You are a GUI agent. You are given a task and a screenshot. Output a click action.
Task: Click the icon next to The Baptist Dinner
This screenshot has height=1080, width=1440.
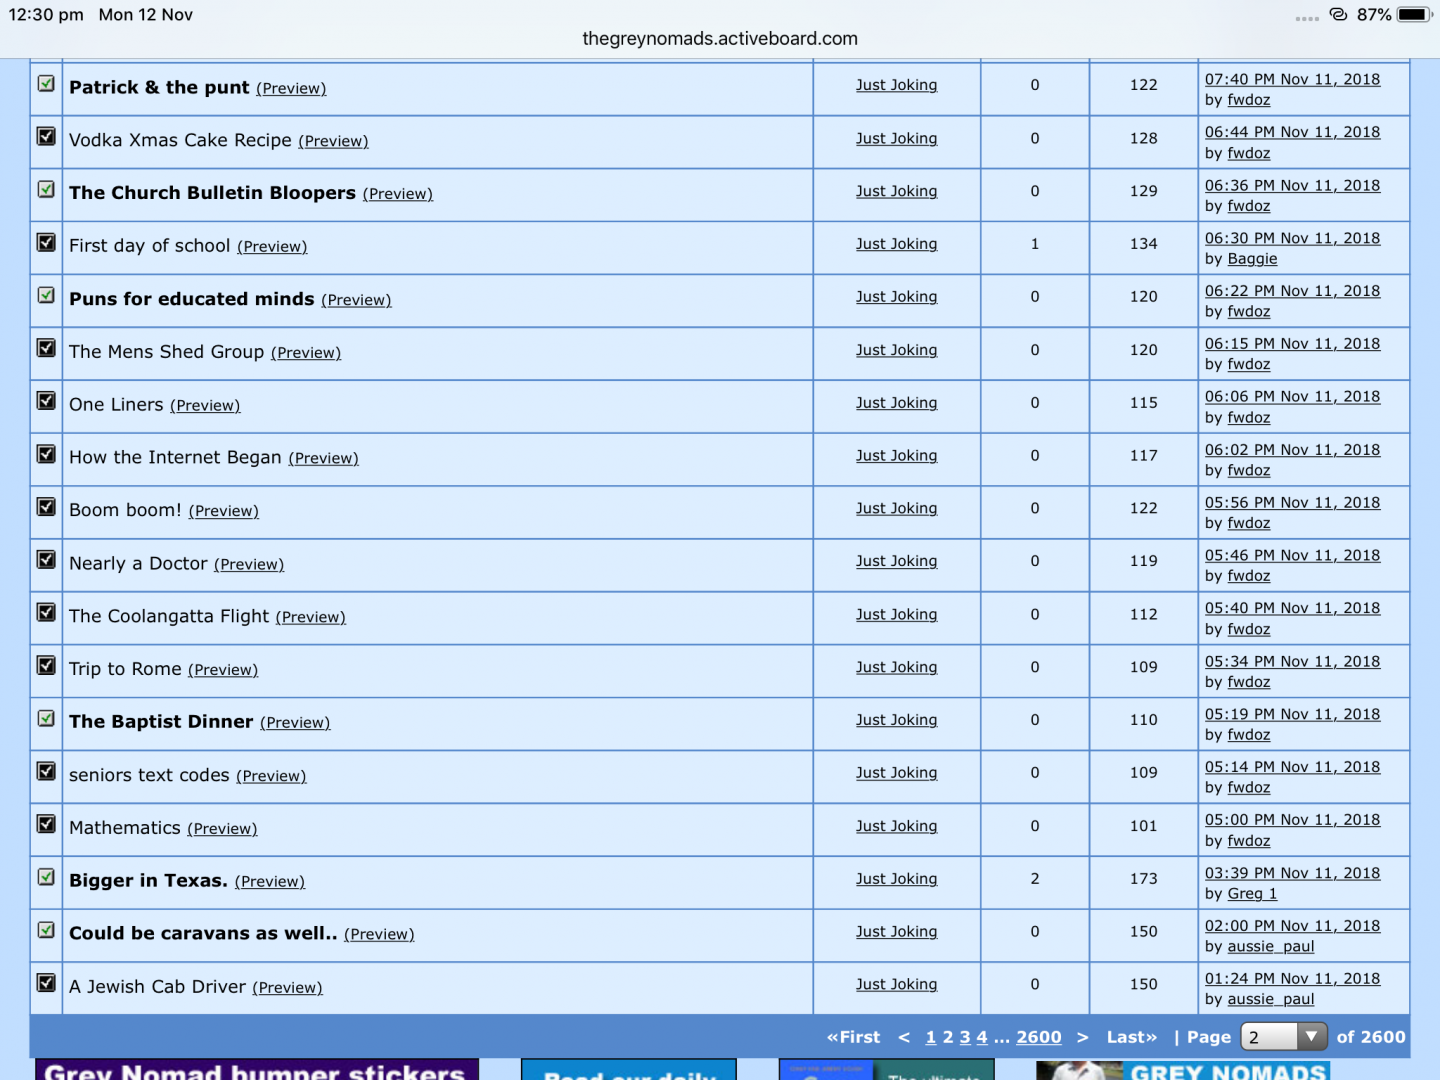[46, 718]
